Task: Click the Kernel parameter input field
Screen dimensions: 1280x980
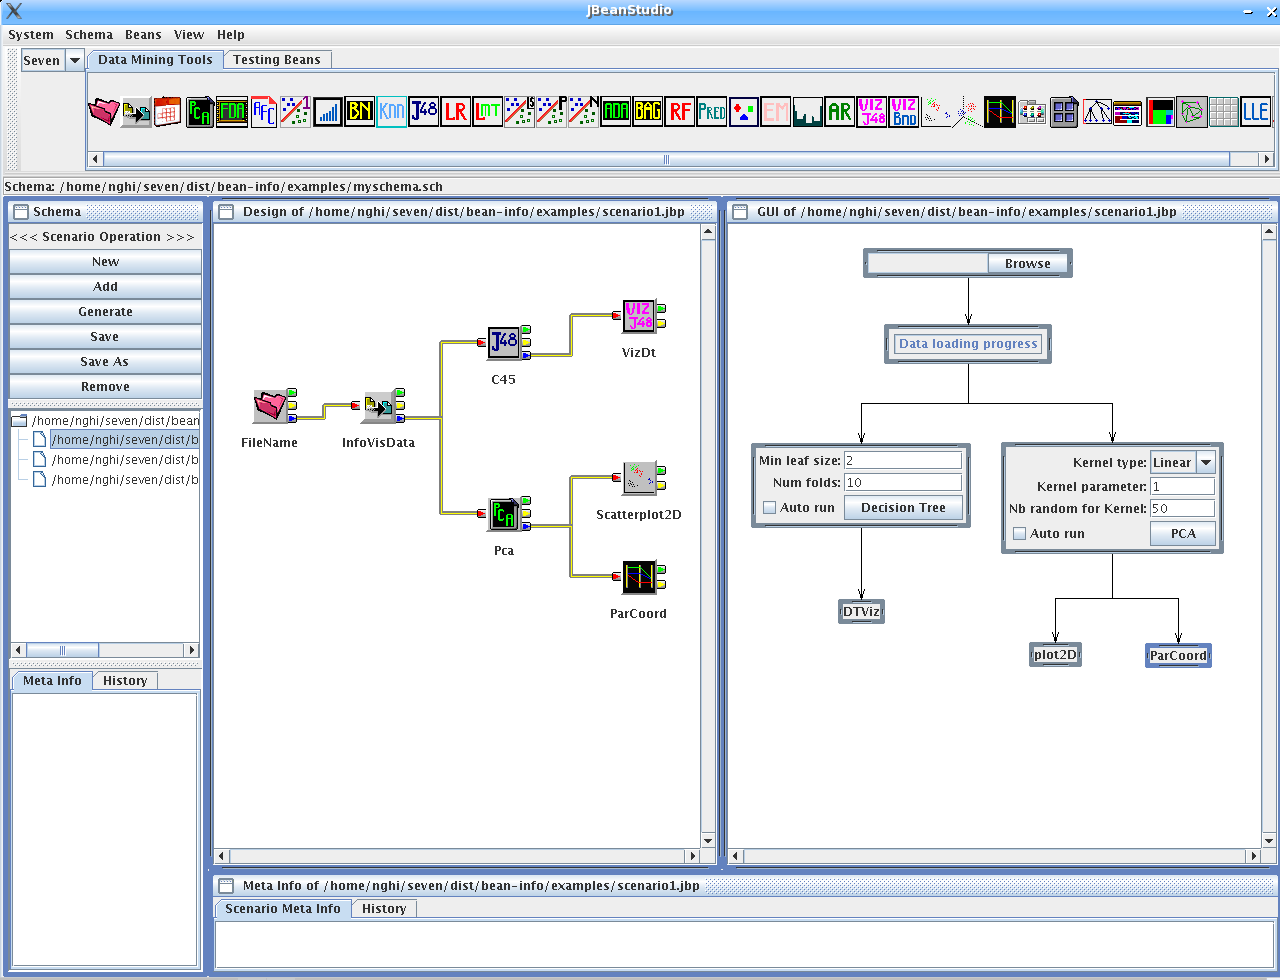Action: [x=1182, y=487]
